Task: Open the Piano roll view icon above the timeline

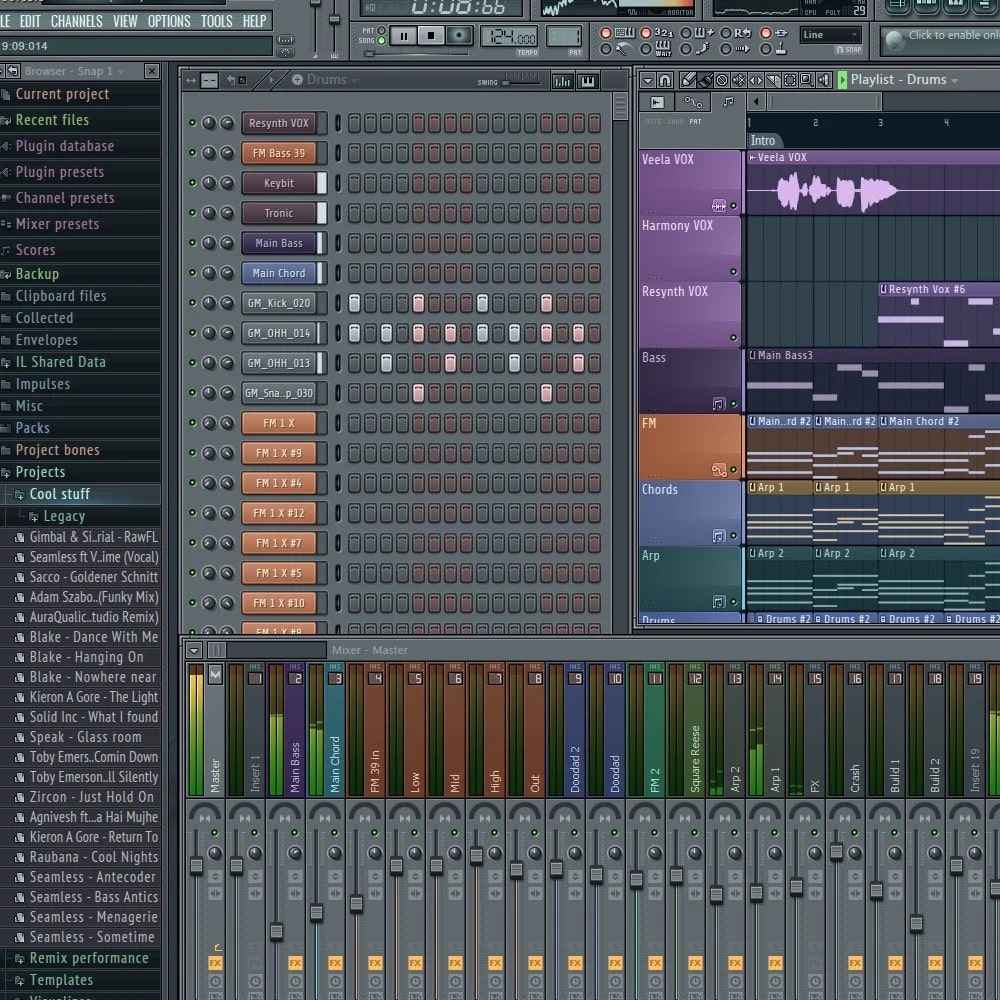Action: click(728, 101)
